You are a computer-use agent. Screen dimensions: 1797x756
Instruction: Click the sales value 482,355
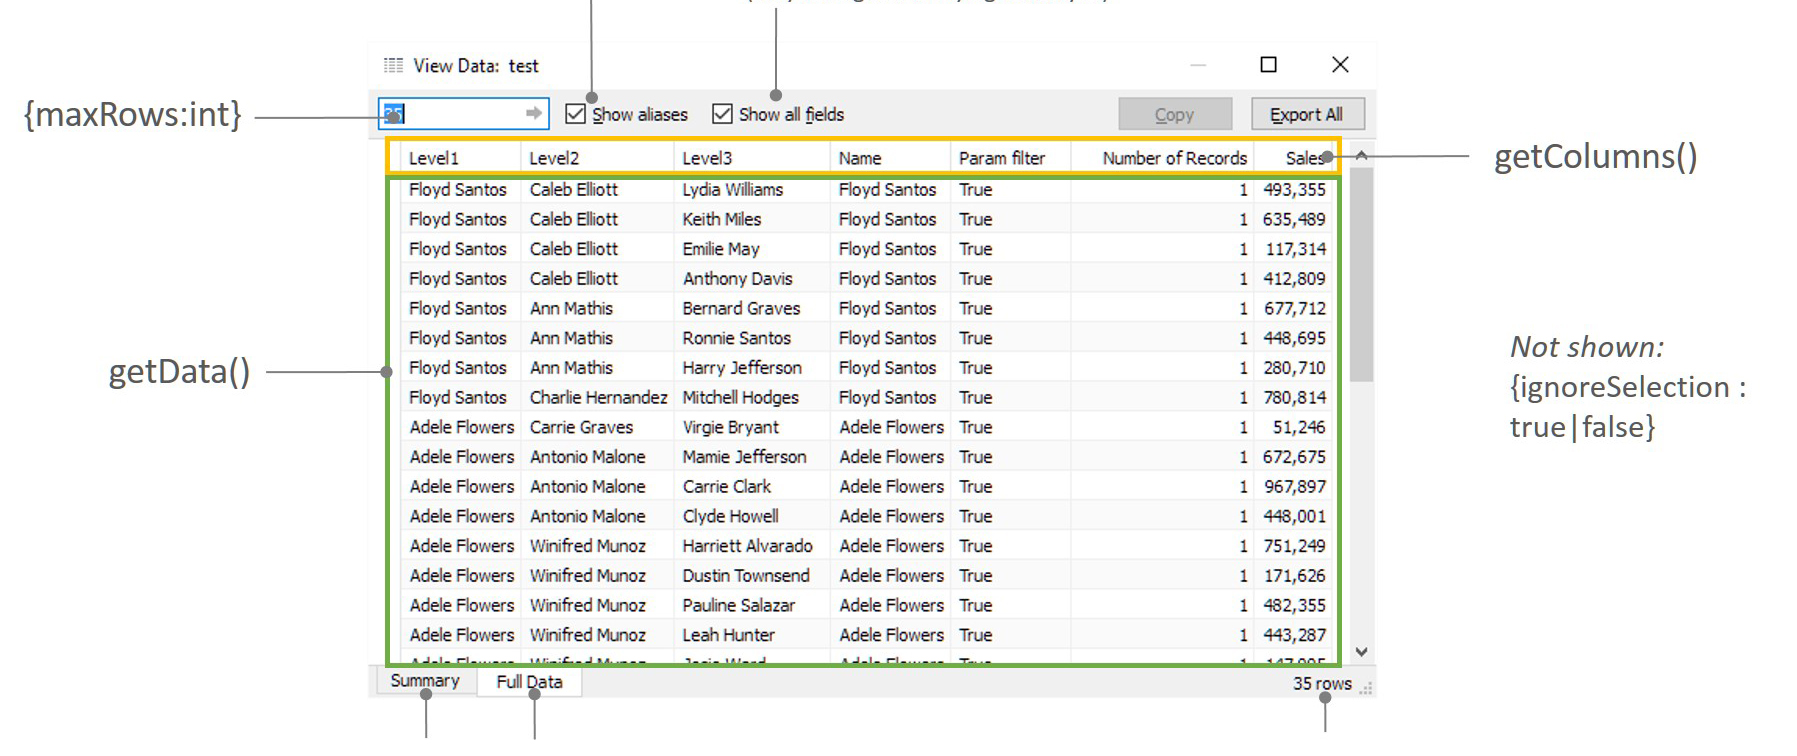1294,606
